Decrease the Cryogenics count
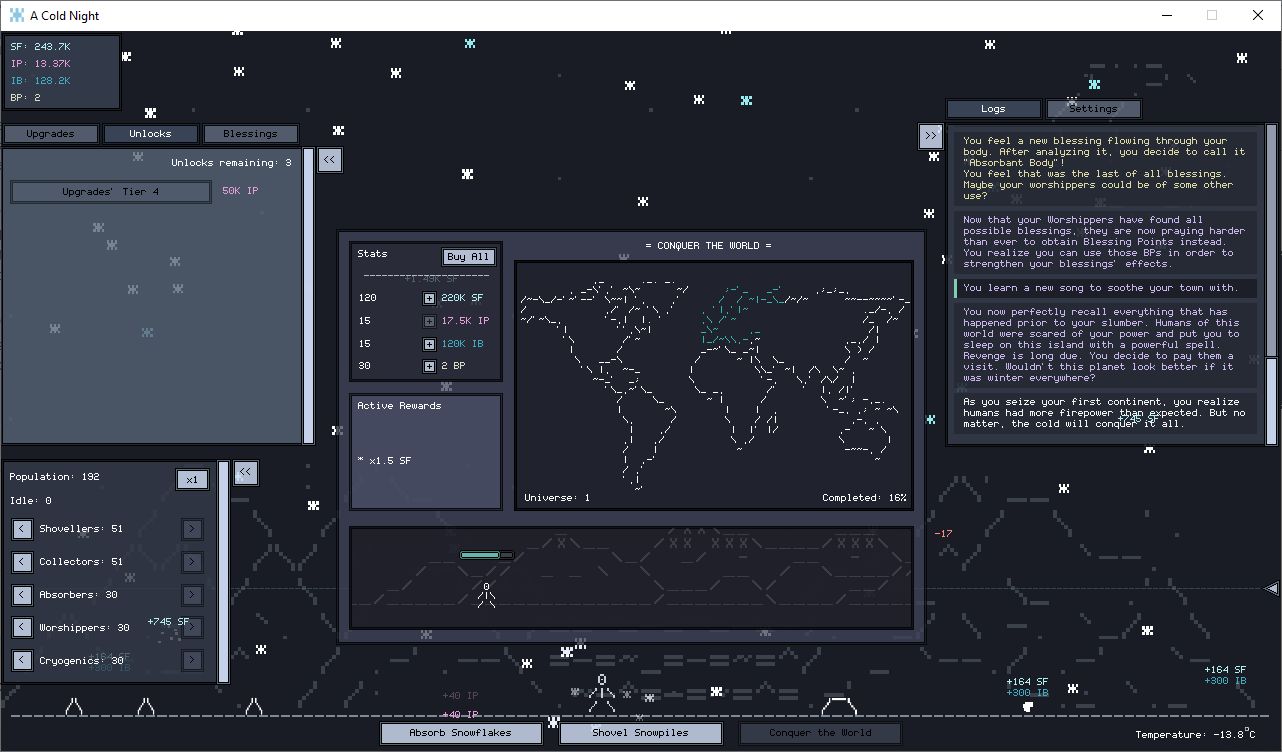1282x752 pixels. 22,661
